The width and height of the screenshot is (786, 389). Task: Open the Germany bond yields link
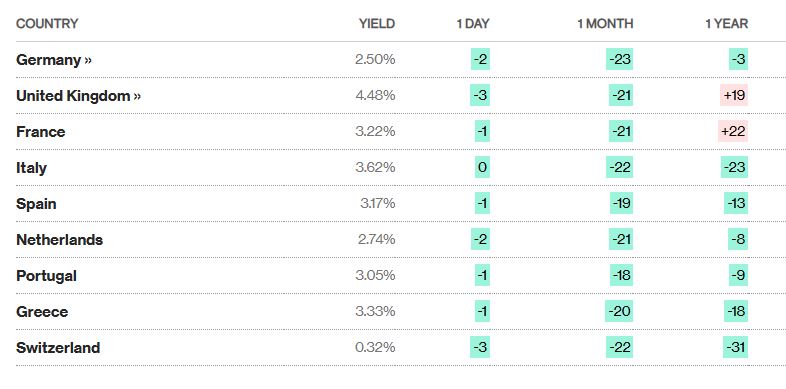54,60
